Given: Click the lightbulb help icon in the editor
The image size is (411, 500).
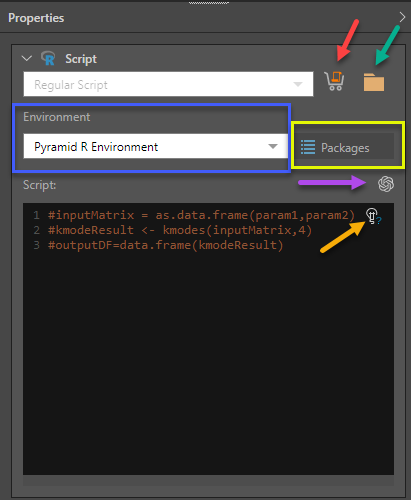Looking at the screenshot, I should (373, 216).
